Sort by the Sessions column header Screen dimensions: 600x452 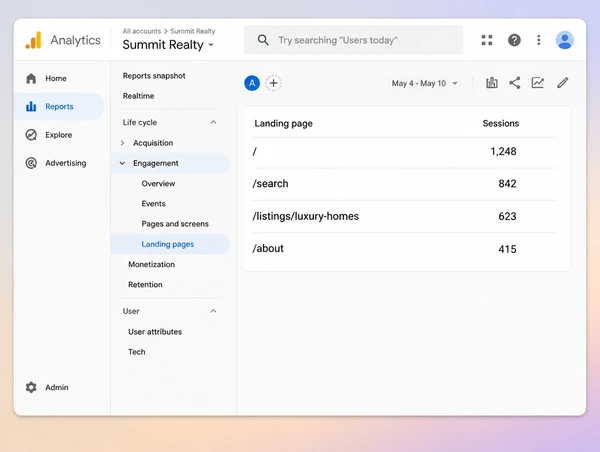coord(501,123)
